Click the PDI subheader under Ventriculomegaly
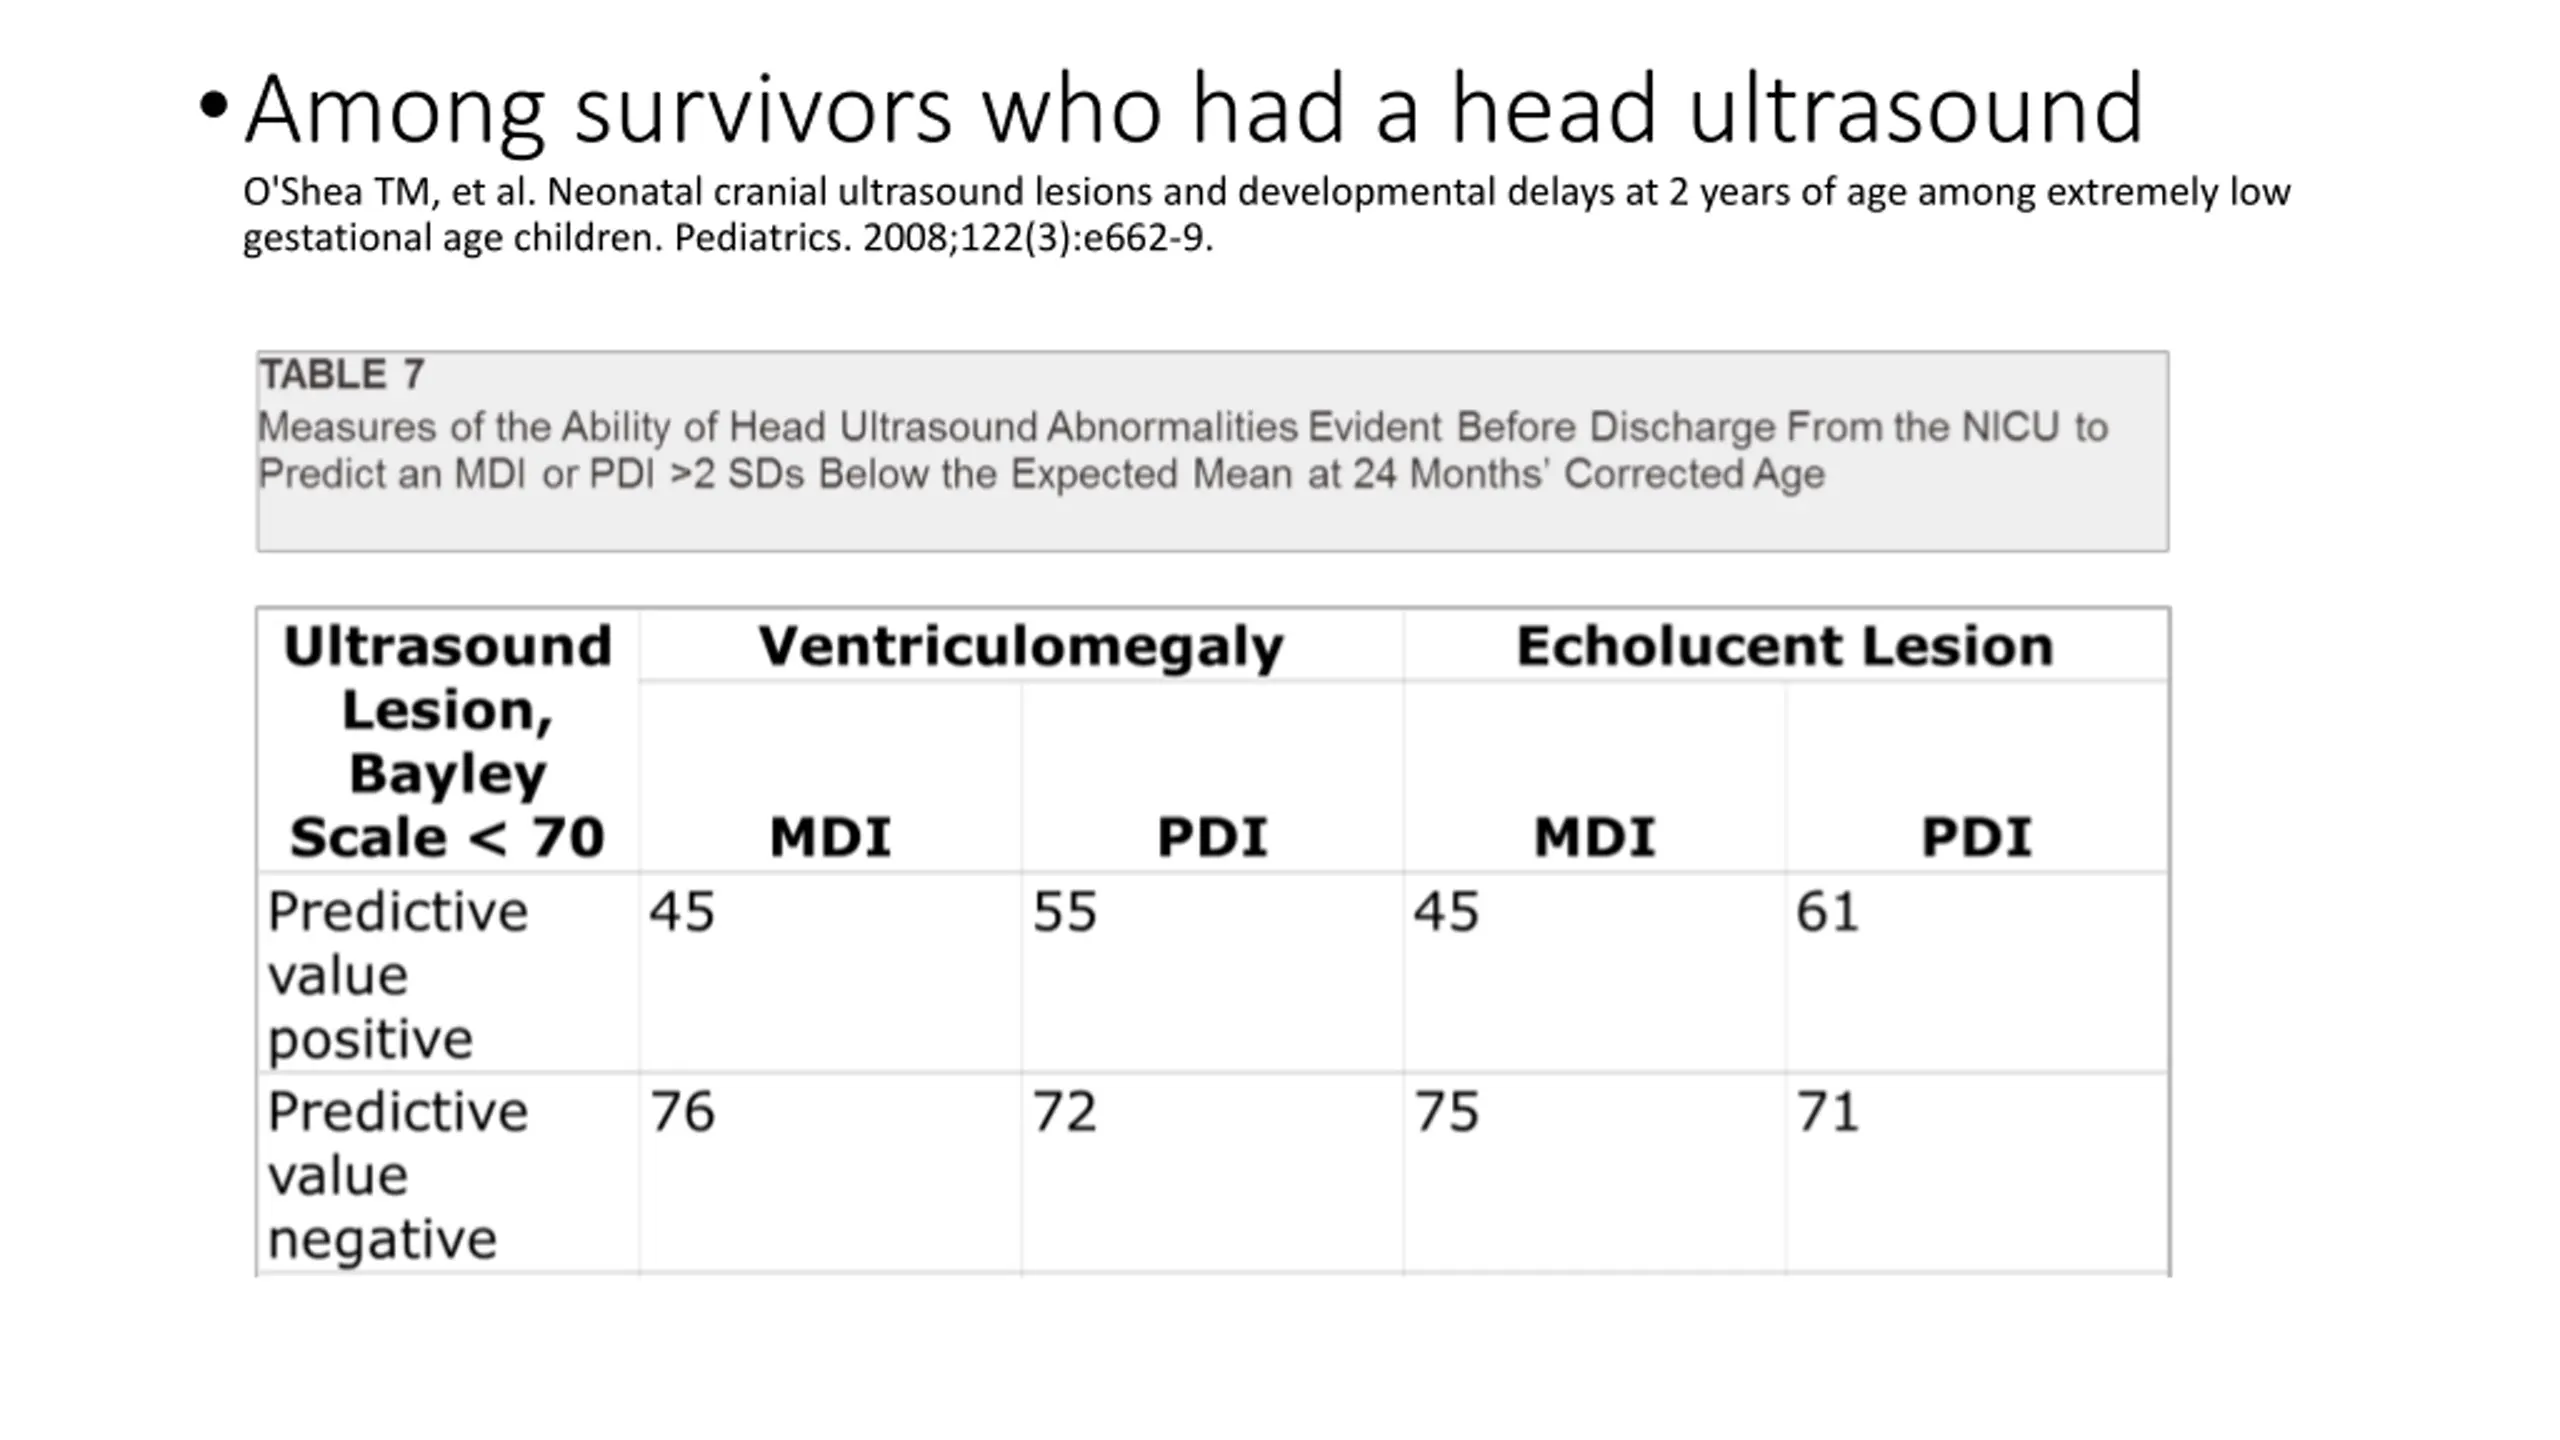This screenshot has width=2560, height=1440. 1212,837
